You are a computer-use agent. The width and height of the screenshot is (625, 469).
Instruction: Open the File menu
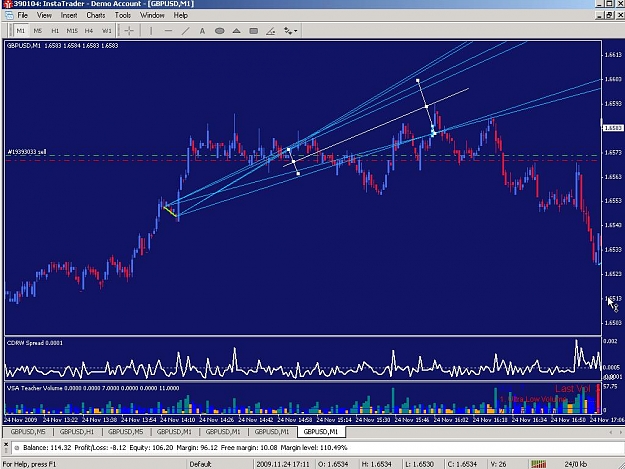point(23,15)
